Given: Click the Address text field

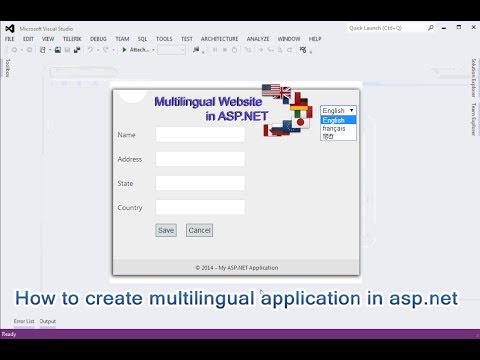Looking at the screenshot, I should (x=200, y=159).
